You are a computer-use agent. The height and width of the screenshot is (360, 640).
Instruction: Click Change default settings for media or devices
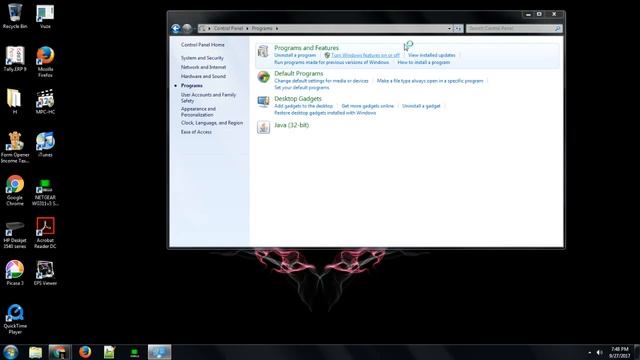pos(321,81)
